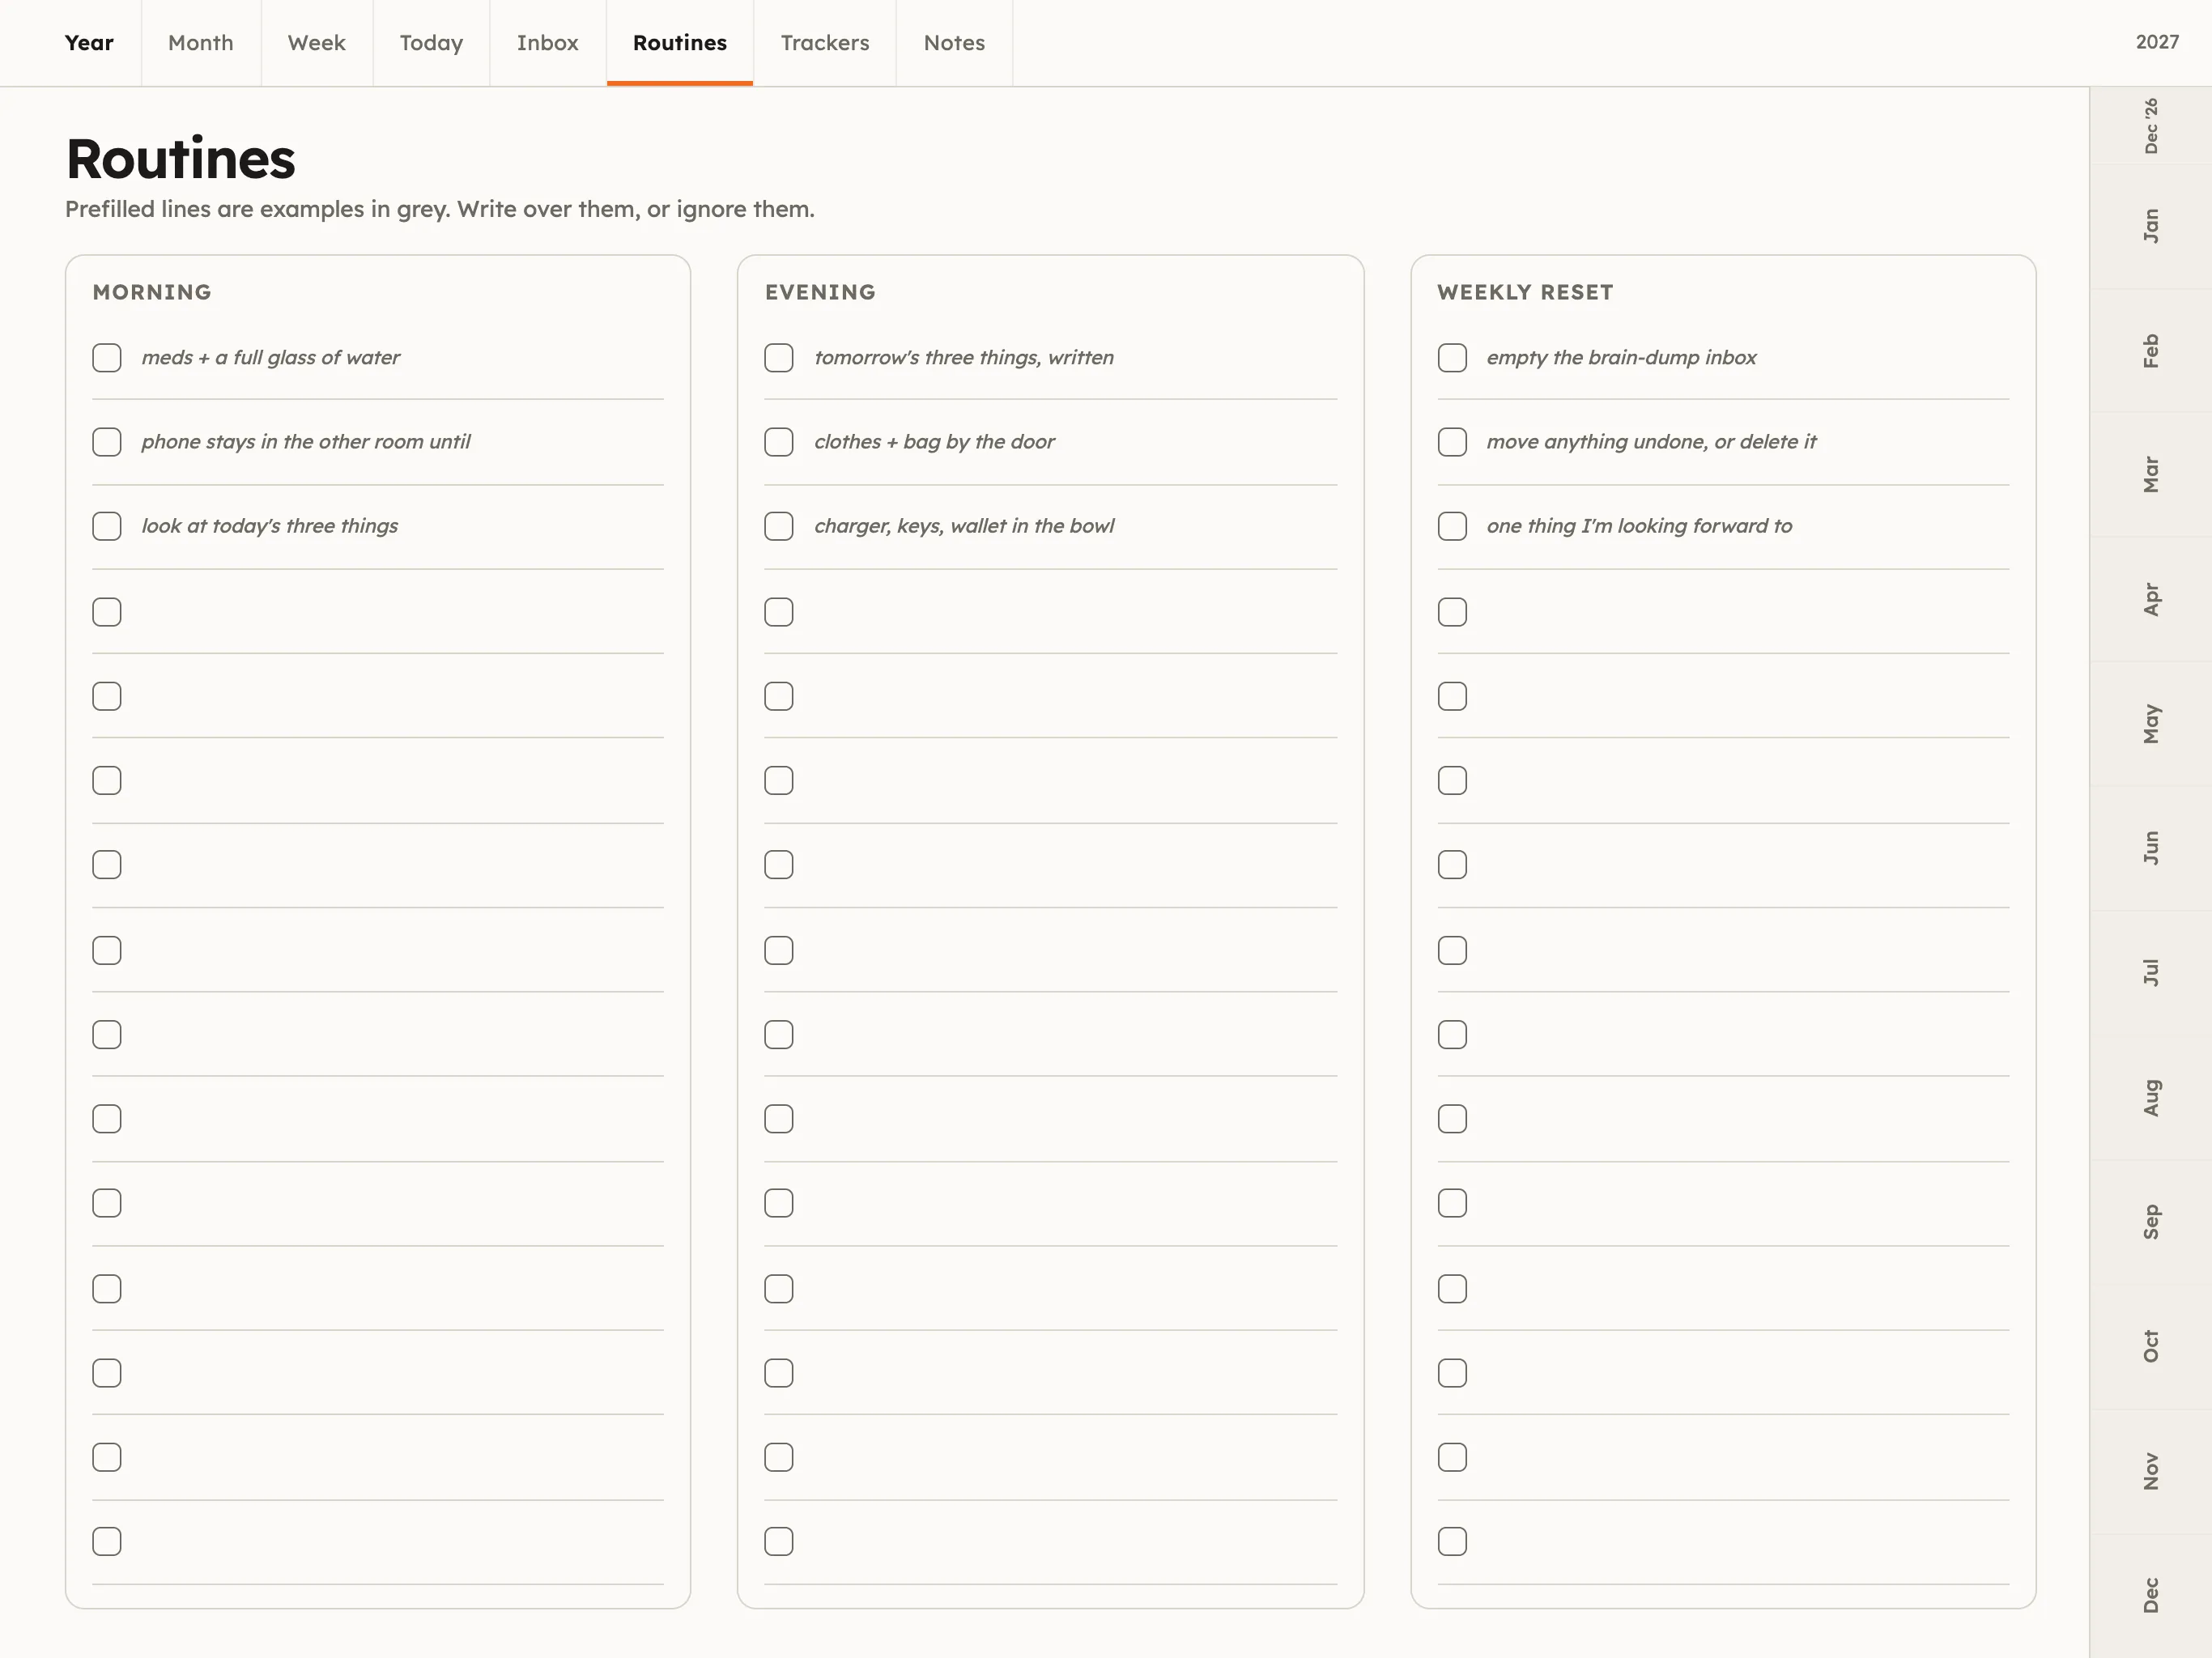The image size is (2212, 1658).
Task: Jump to the Feb side tab
Action: (2151, 351)
